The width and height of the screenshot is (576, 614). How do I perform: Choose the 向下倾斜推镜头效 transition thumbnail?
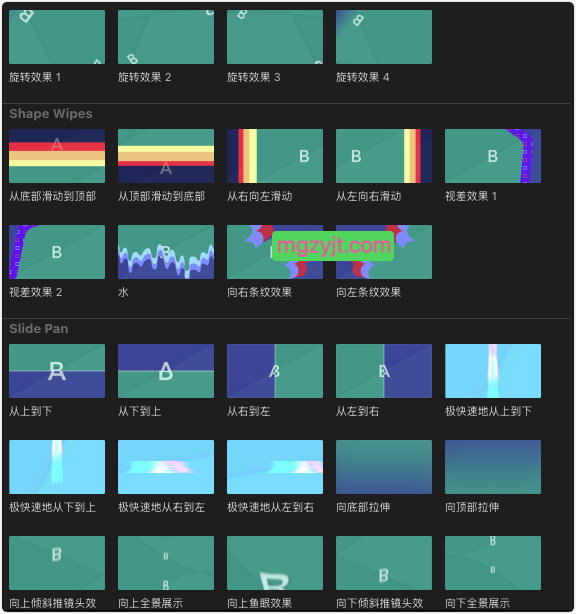[384, 563]
